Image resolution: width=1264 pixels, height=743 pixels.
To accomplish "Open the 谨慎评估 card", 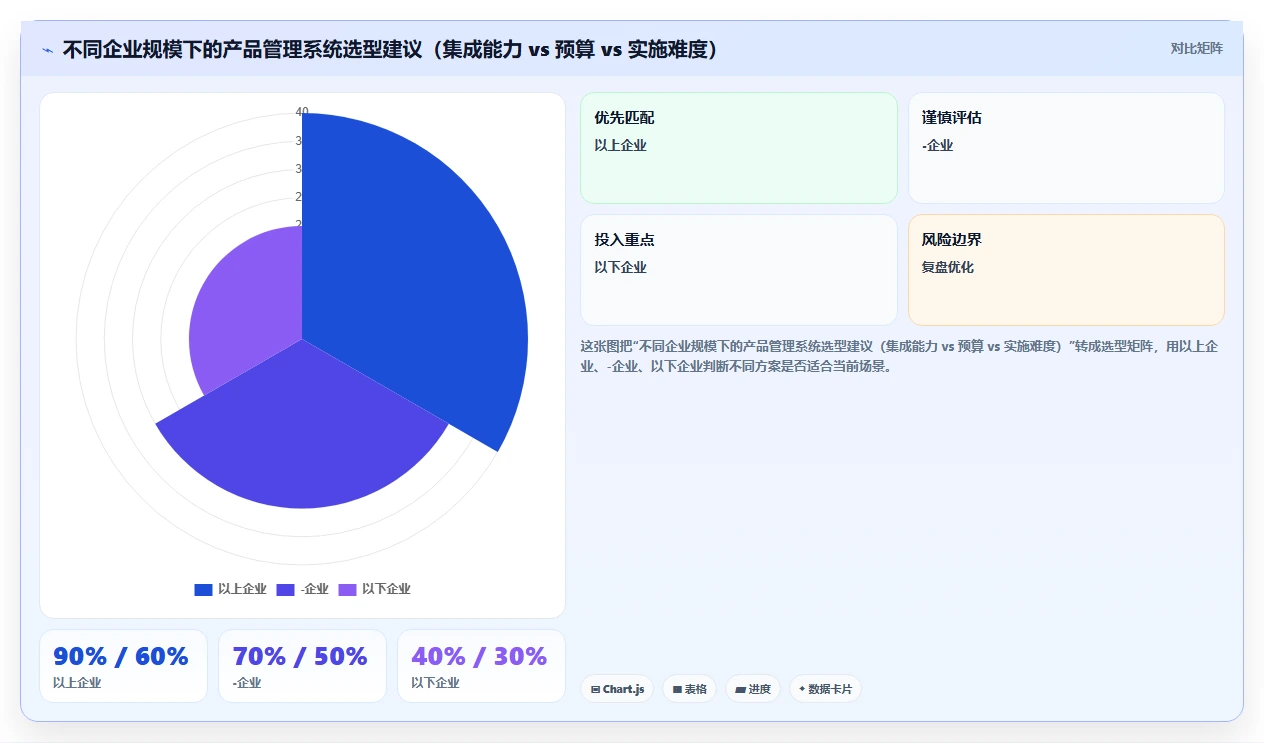I will [x=1066, y=148].
